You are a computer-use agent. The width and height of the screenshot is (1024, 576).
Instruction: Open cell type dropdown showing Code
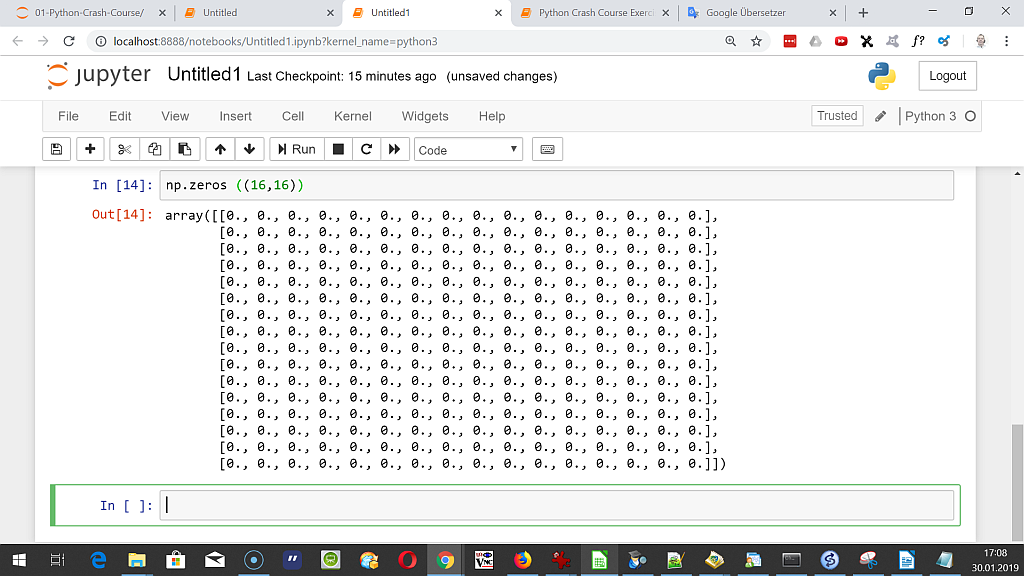(468, 150)
